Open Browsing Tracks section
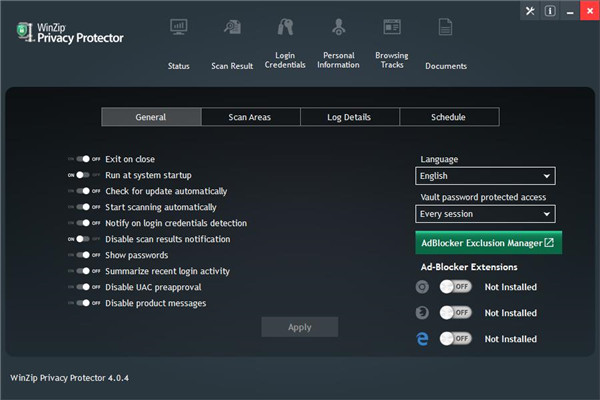 tap(391, 27)
